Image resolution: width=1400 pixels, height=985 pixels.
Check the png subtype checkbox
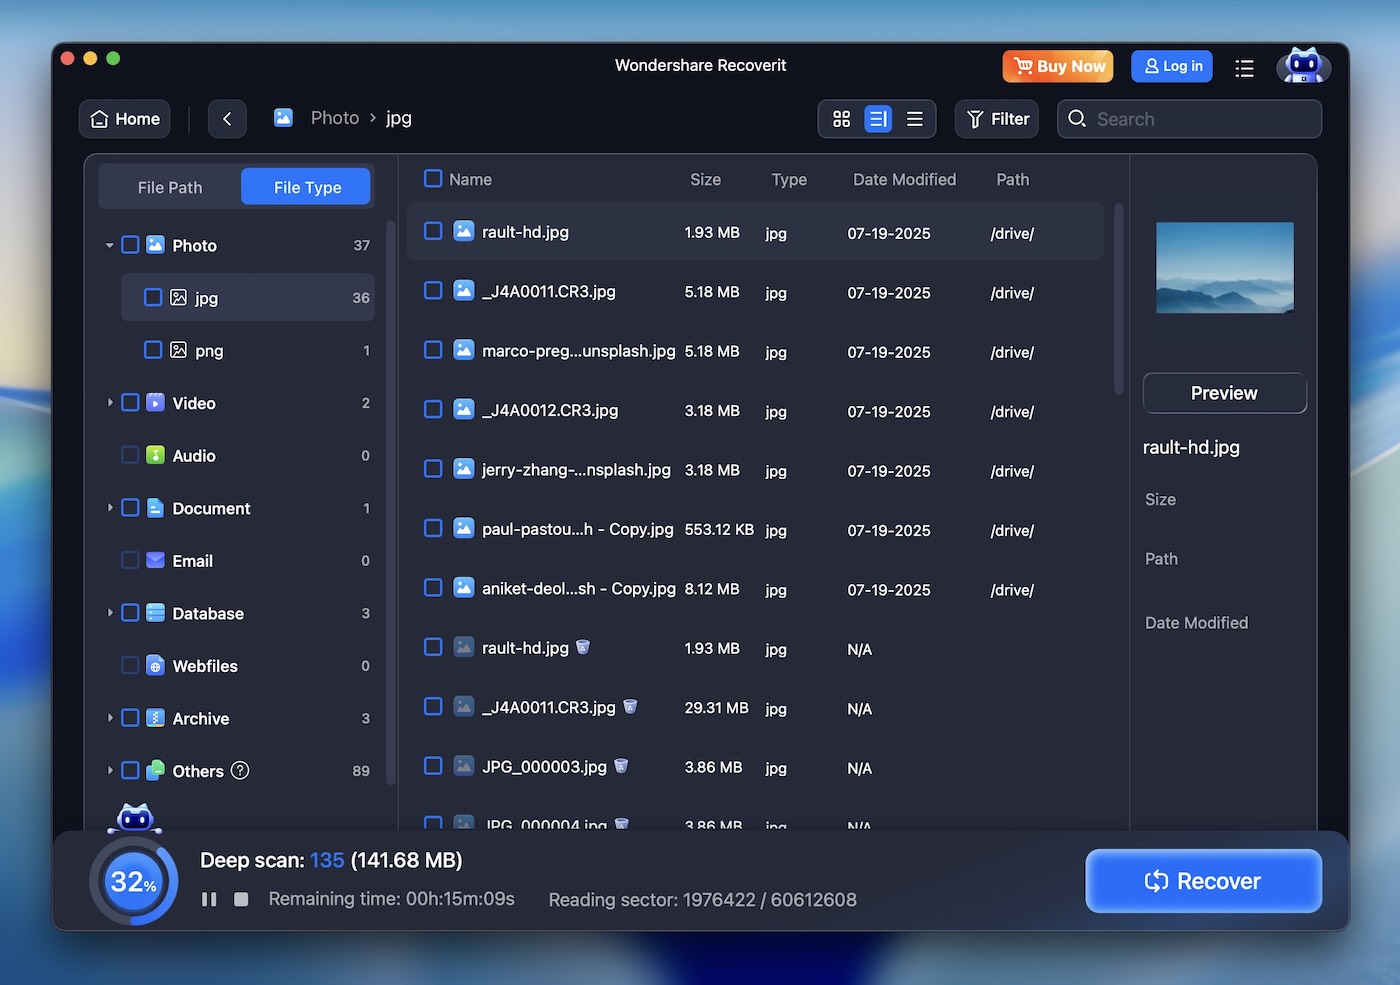click(x=153, y=350)
